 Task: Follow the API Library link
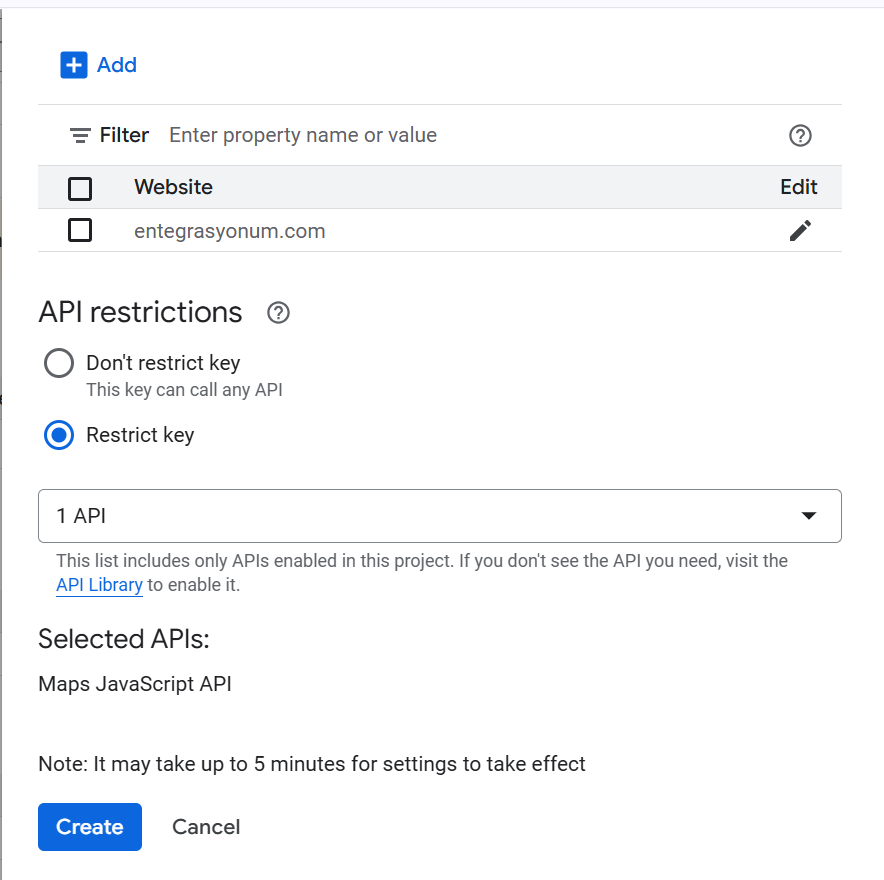99,585
